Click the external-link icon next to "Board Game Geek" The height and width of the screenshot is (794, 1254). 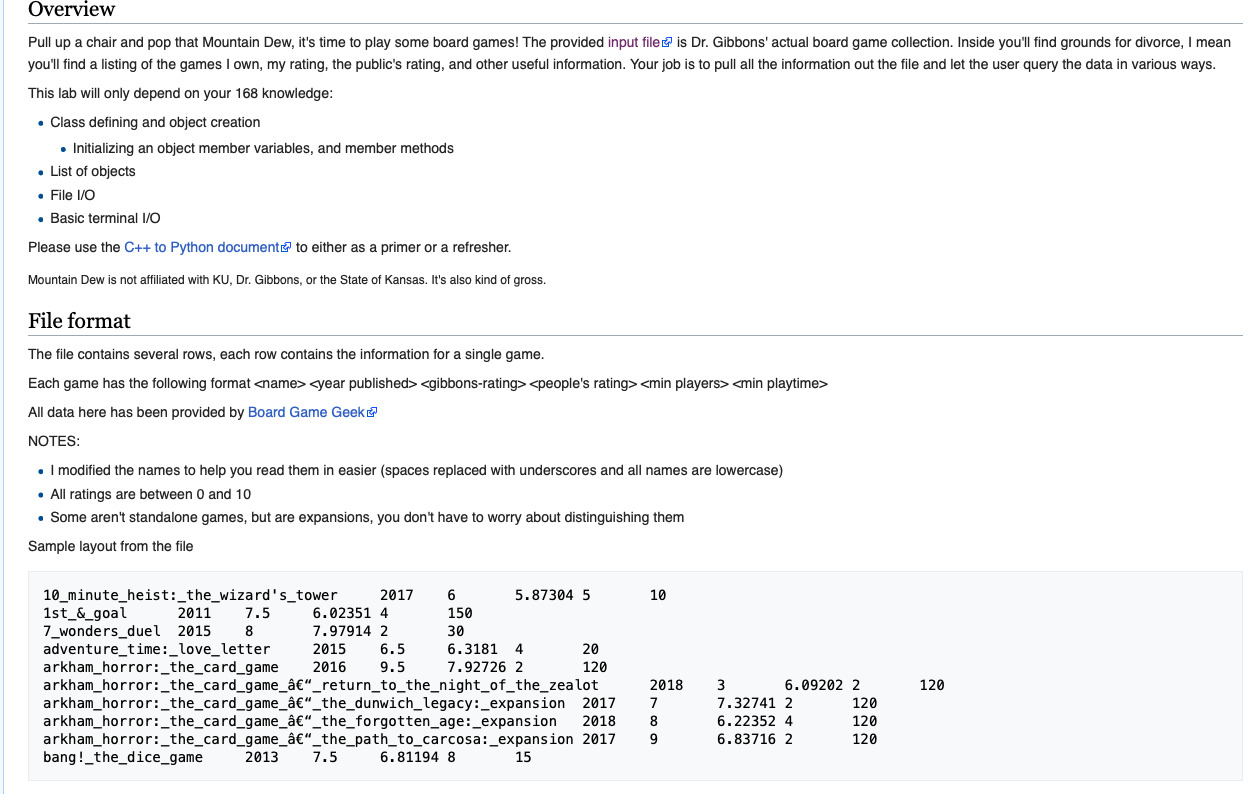373,412
